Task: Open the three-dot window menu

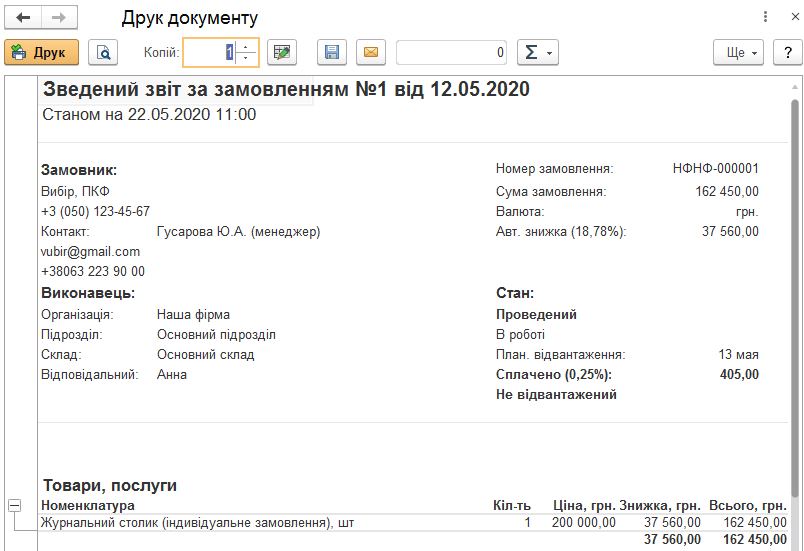Action: coord(765,17)
